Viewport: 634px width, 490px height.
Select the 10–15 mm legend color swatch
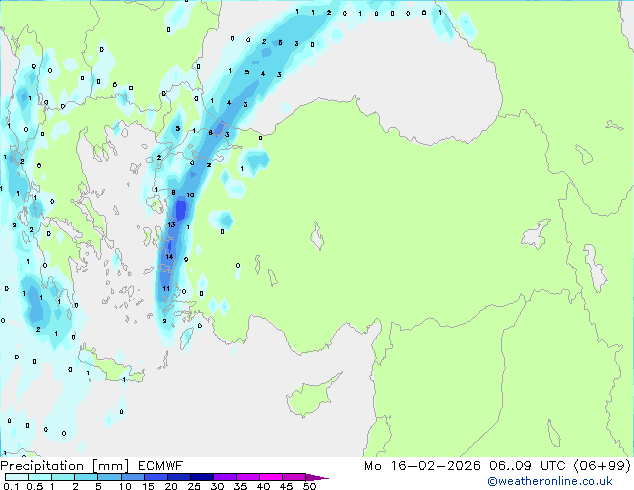(x=132, y=477)
